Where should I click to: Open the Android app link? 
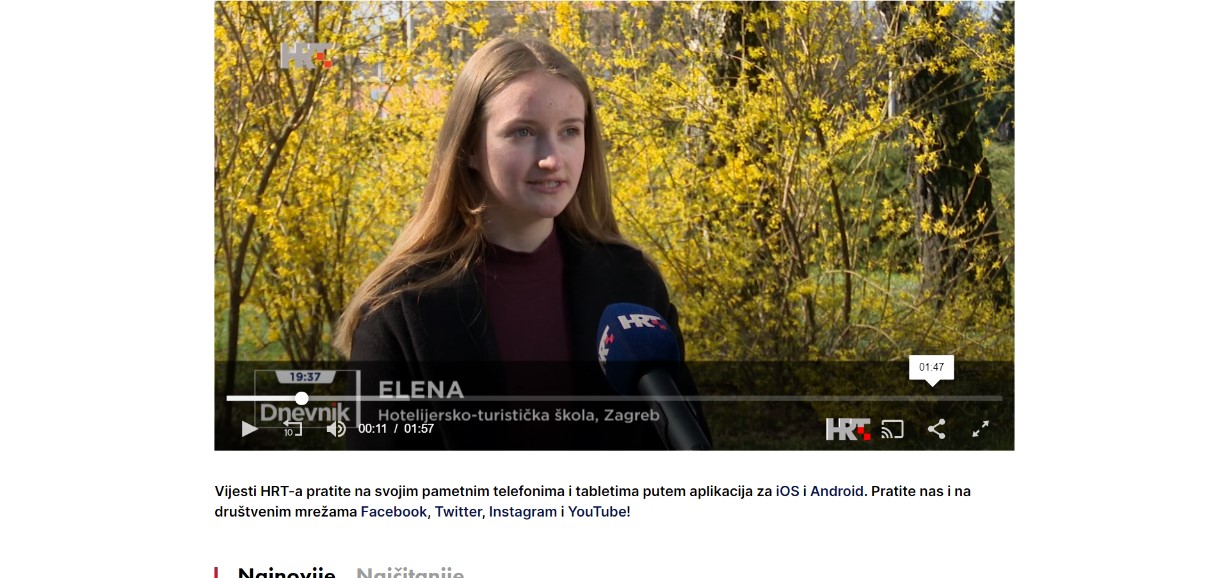(x=837, y=491)
